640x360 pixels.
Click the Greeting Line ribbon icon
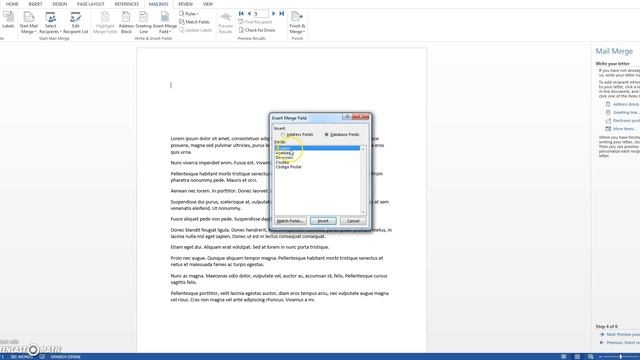(143, 22)
